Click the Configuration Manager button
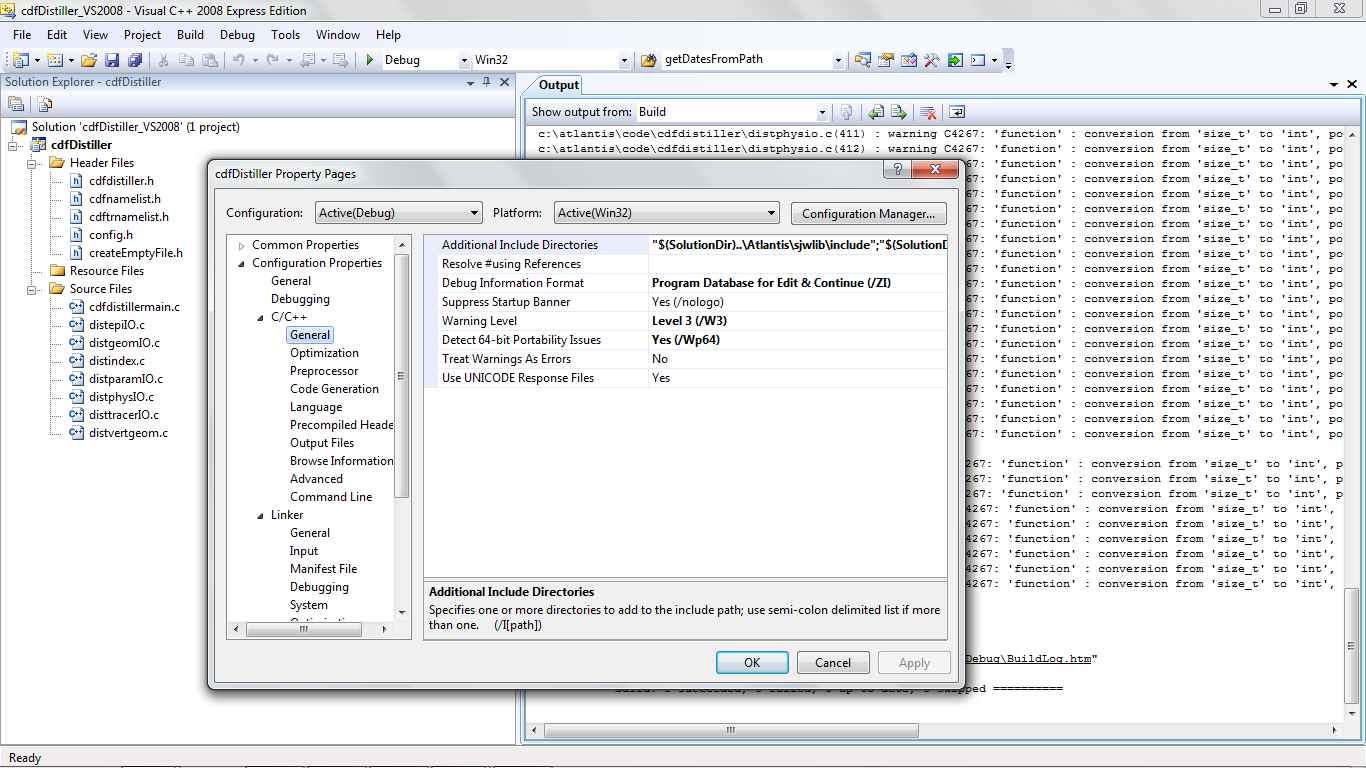 coord(868,213)
